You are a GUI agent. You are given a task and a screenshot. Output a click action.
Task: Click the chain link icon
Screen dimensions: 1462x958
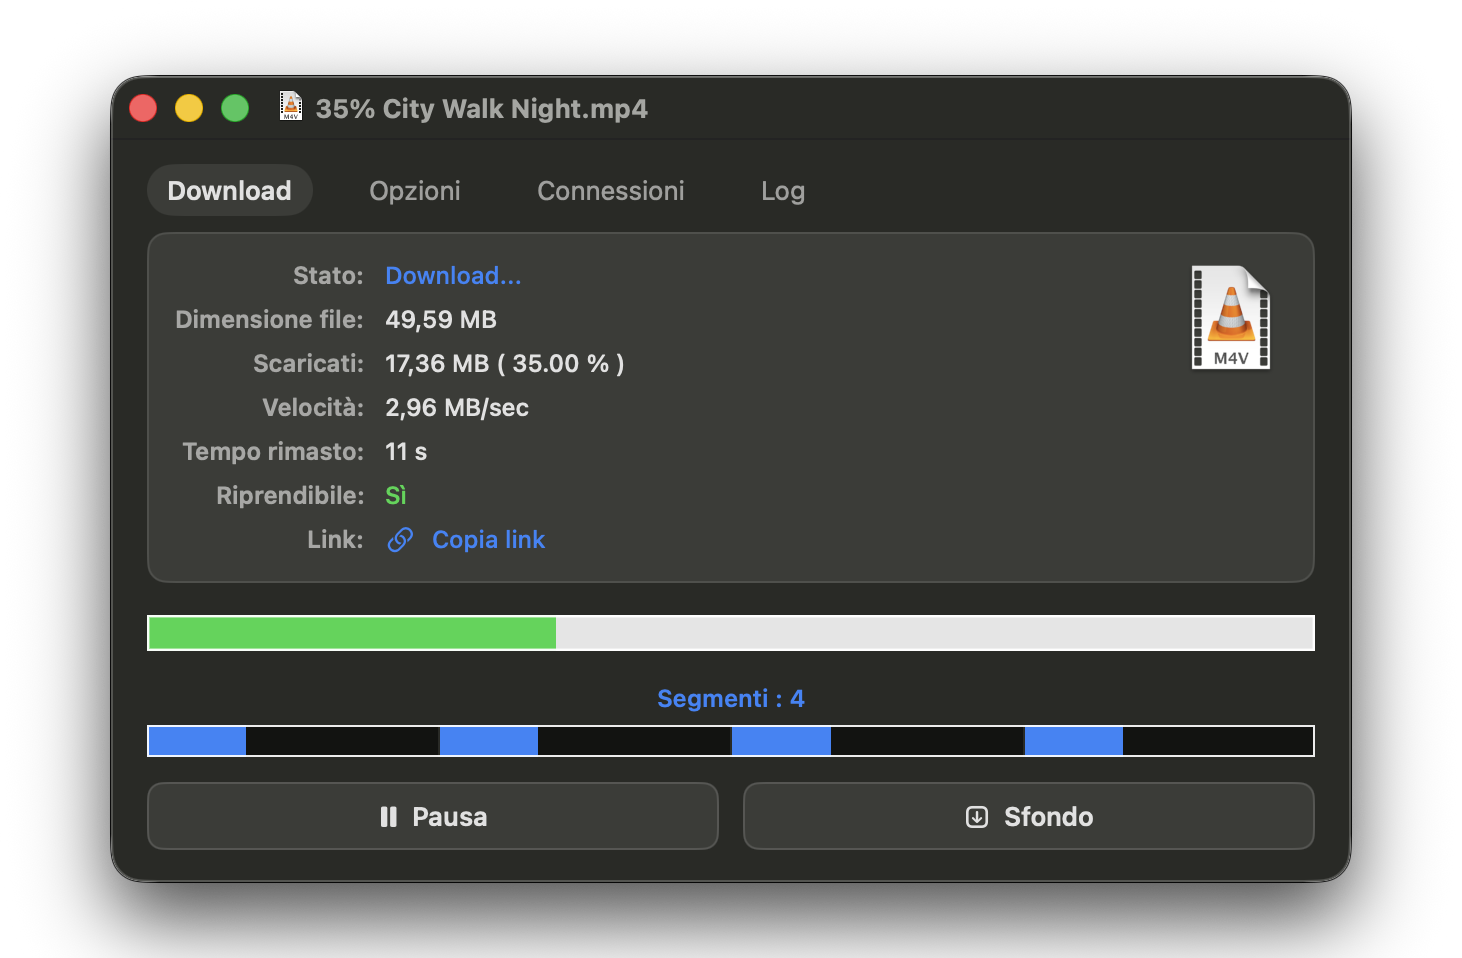click(x=400, y=540)
